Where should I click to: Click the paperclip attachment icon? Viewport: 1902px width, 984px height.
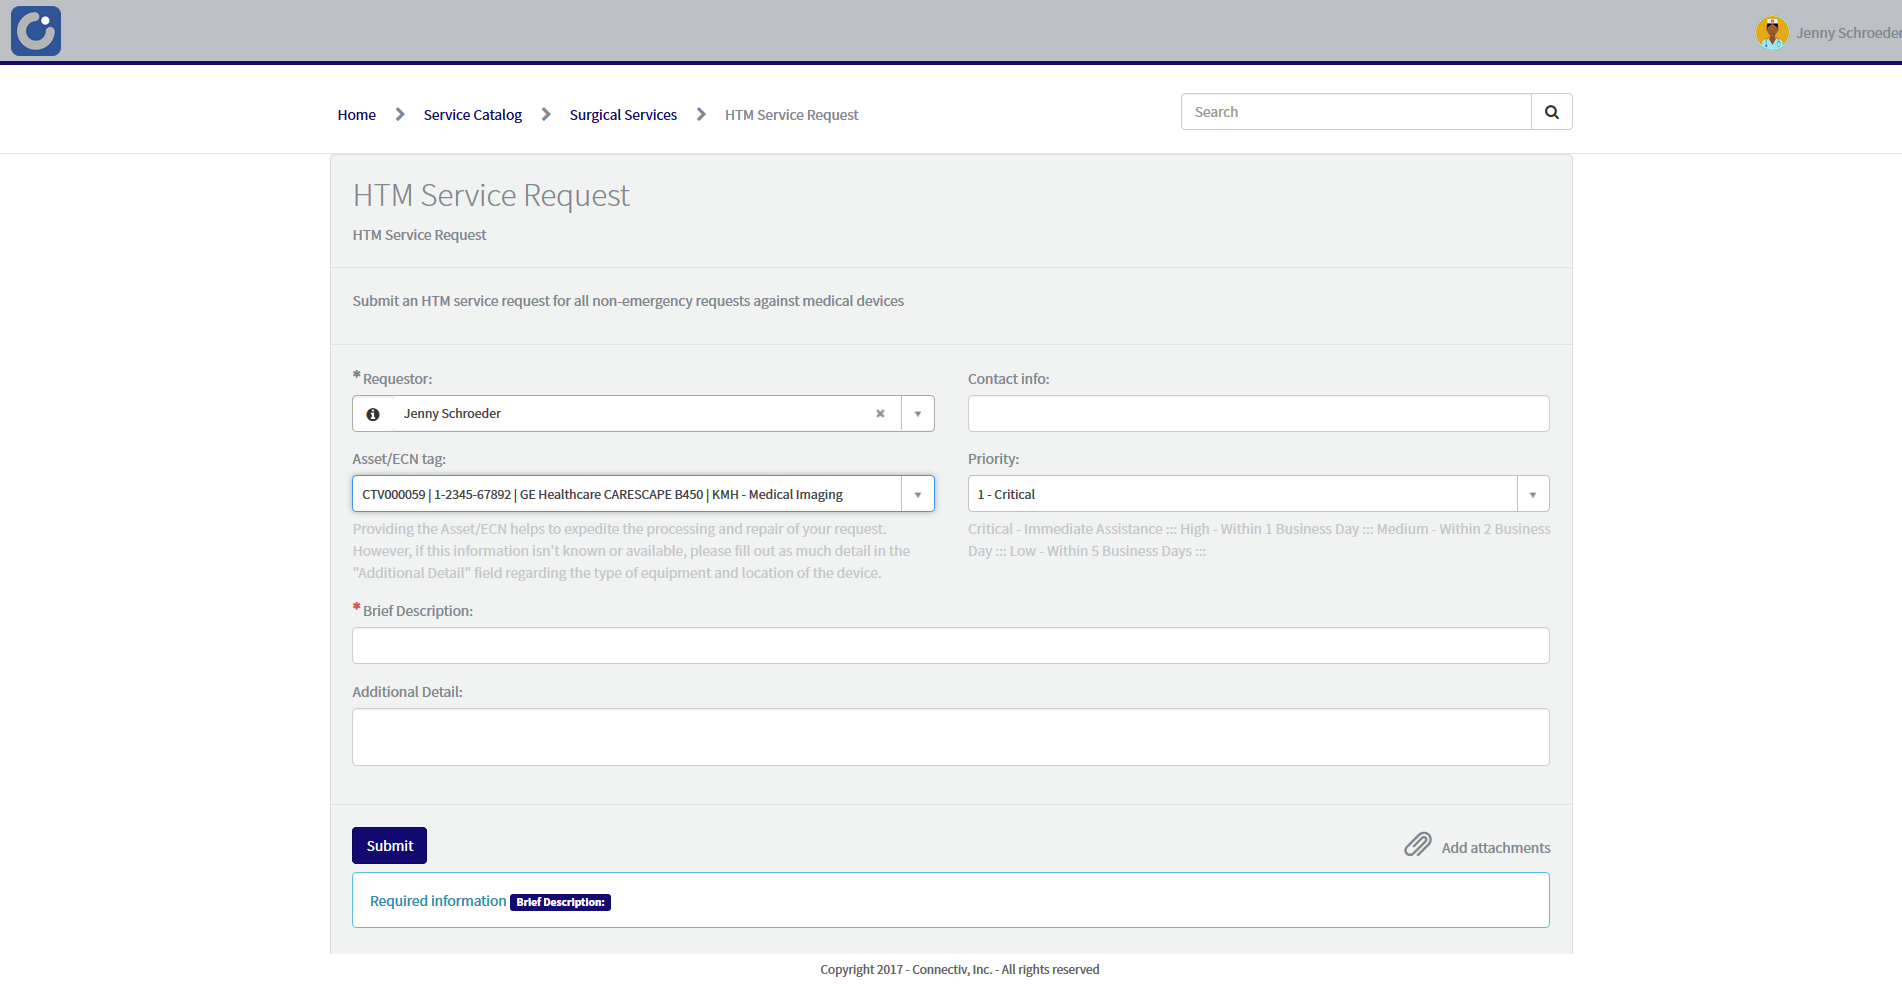[x=1417, y=845]
